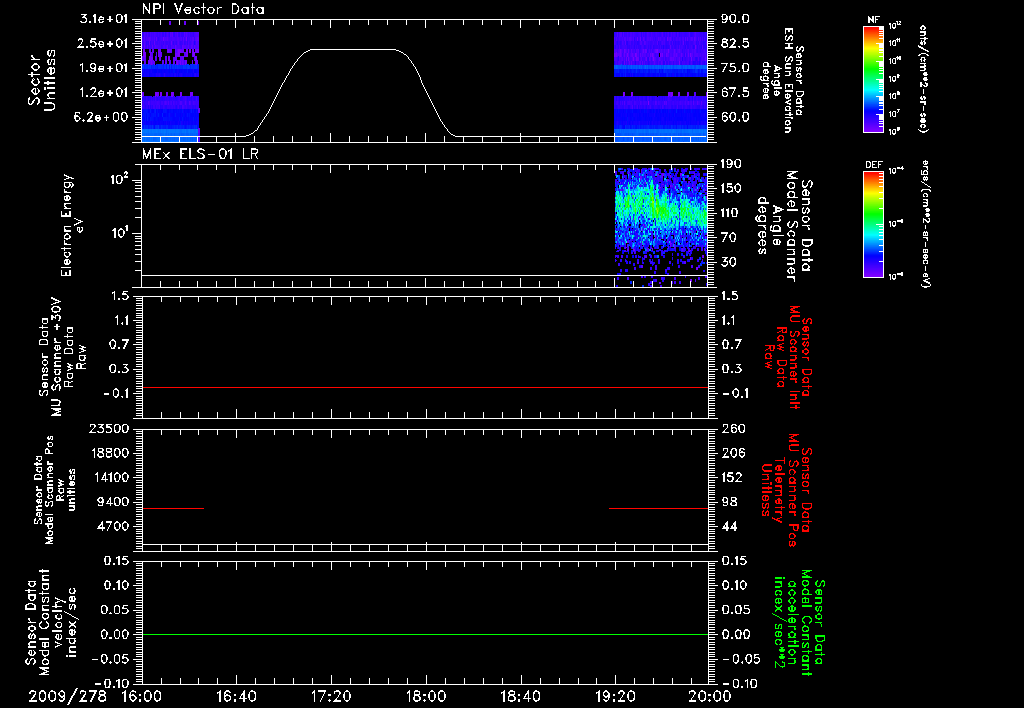Click the '98' telemetry tick value
This screenshot has height=708, width=1024.
(729, 502)
